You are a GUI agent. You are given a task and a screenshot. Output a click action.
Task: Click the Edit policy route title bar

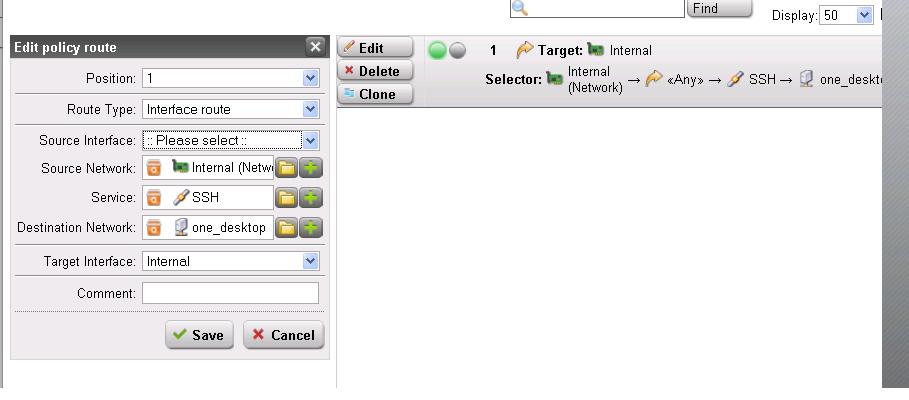coord(170,47)
